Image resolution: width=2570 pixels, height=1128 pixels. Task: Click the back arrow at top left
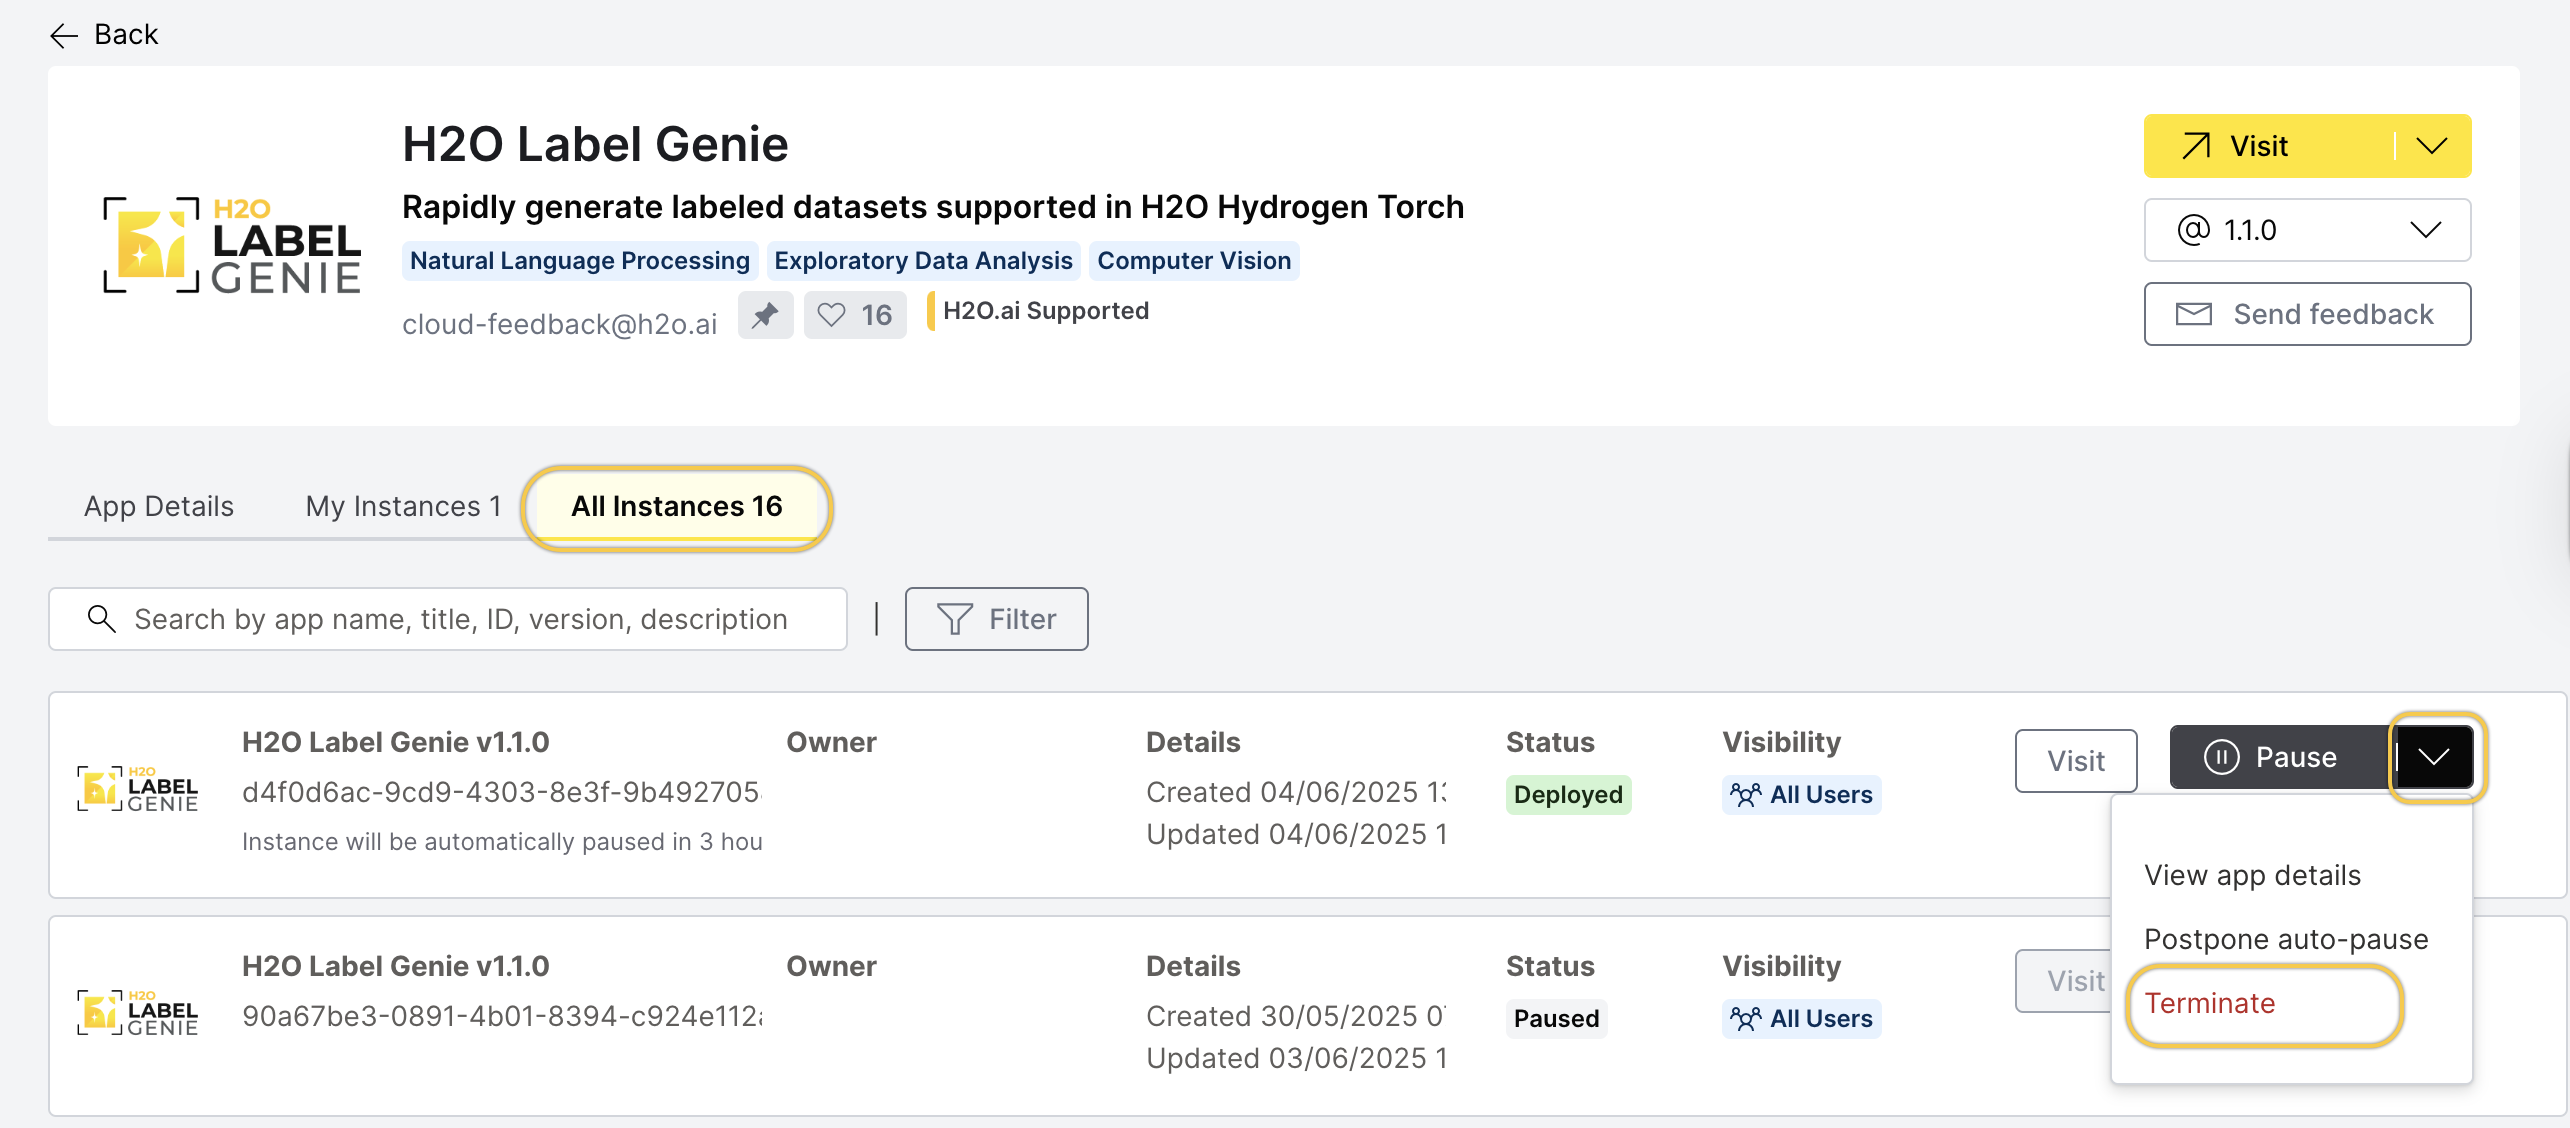(x=63, y=35)
